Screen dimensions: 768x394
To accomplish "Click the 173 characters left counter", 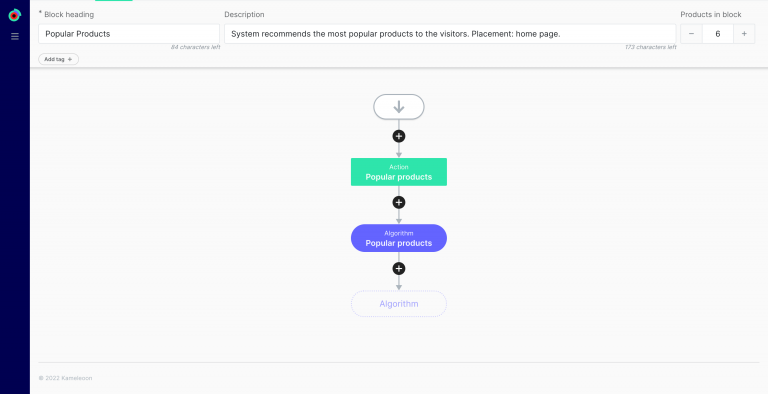I will point(650,48).
